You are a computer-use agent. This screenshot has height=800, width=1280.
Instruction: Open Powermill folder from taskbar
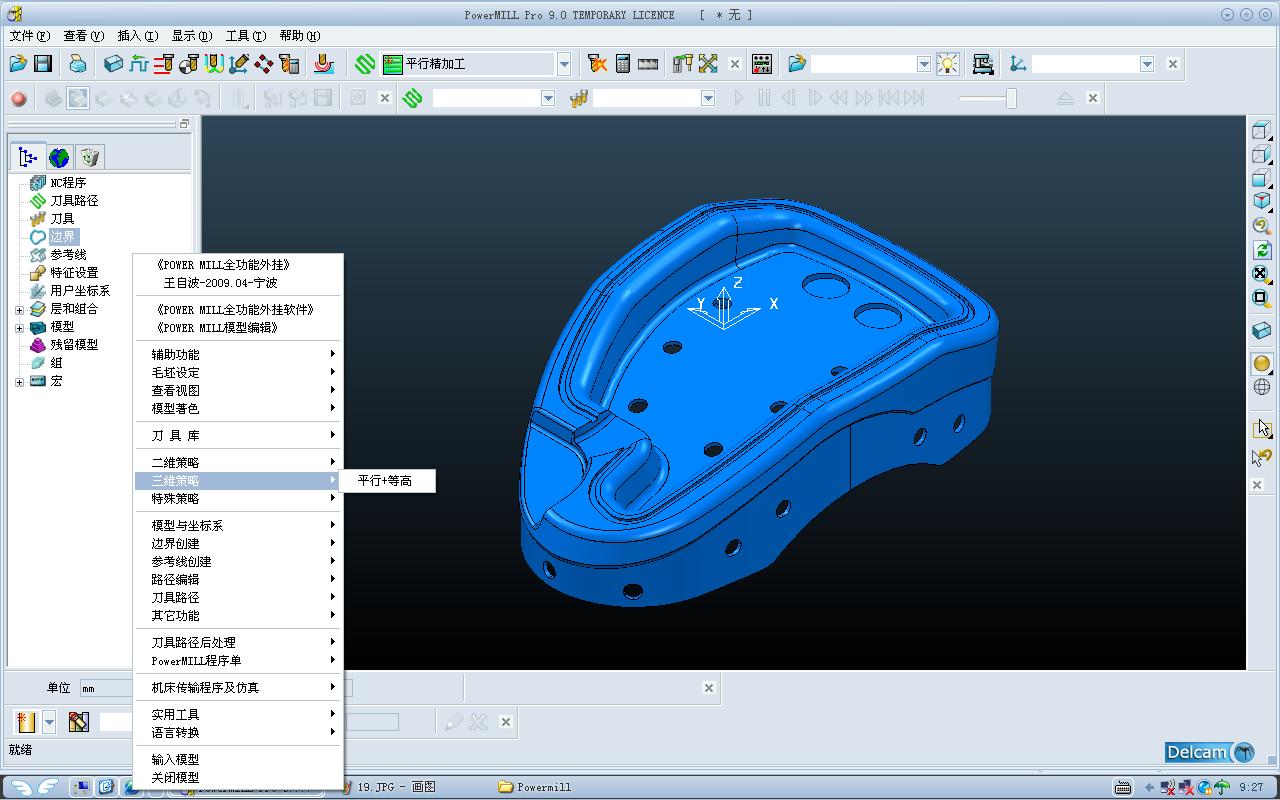pos(536,787)
